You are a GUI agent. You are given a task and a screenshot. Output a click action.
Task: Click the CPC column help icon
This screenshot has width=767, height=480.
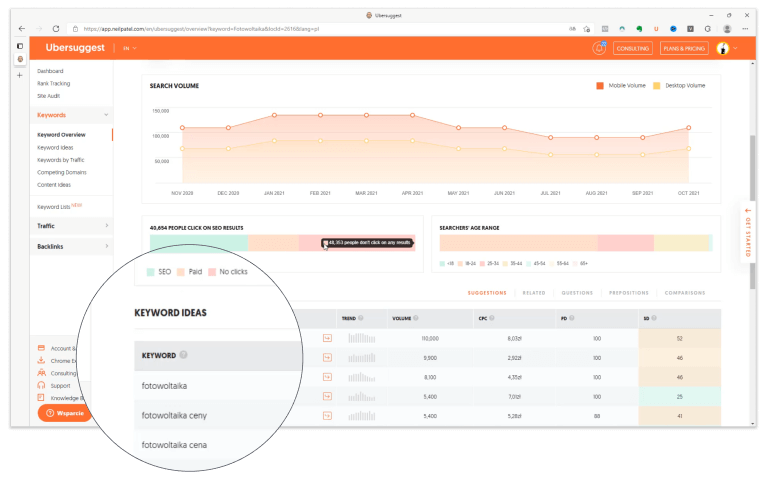[492, 318]
